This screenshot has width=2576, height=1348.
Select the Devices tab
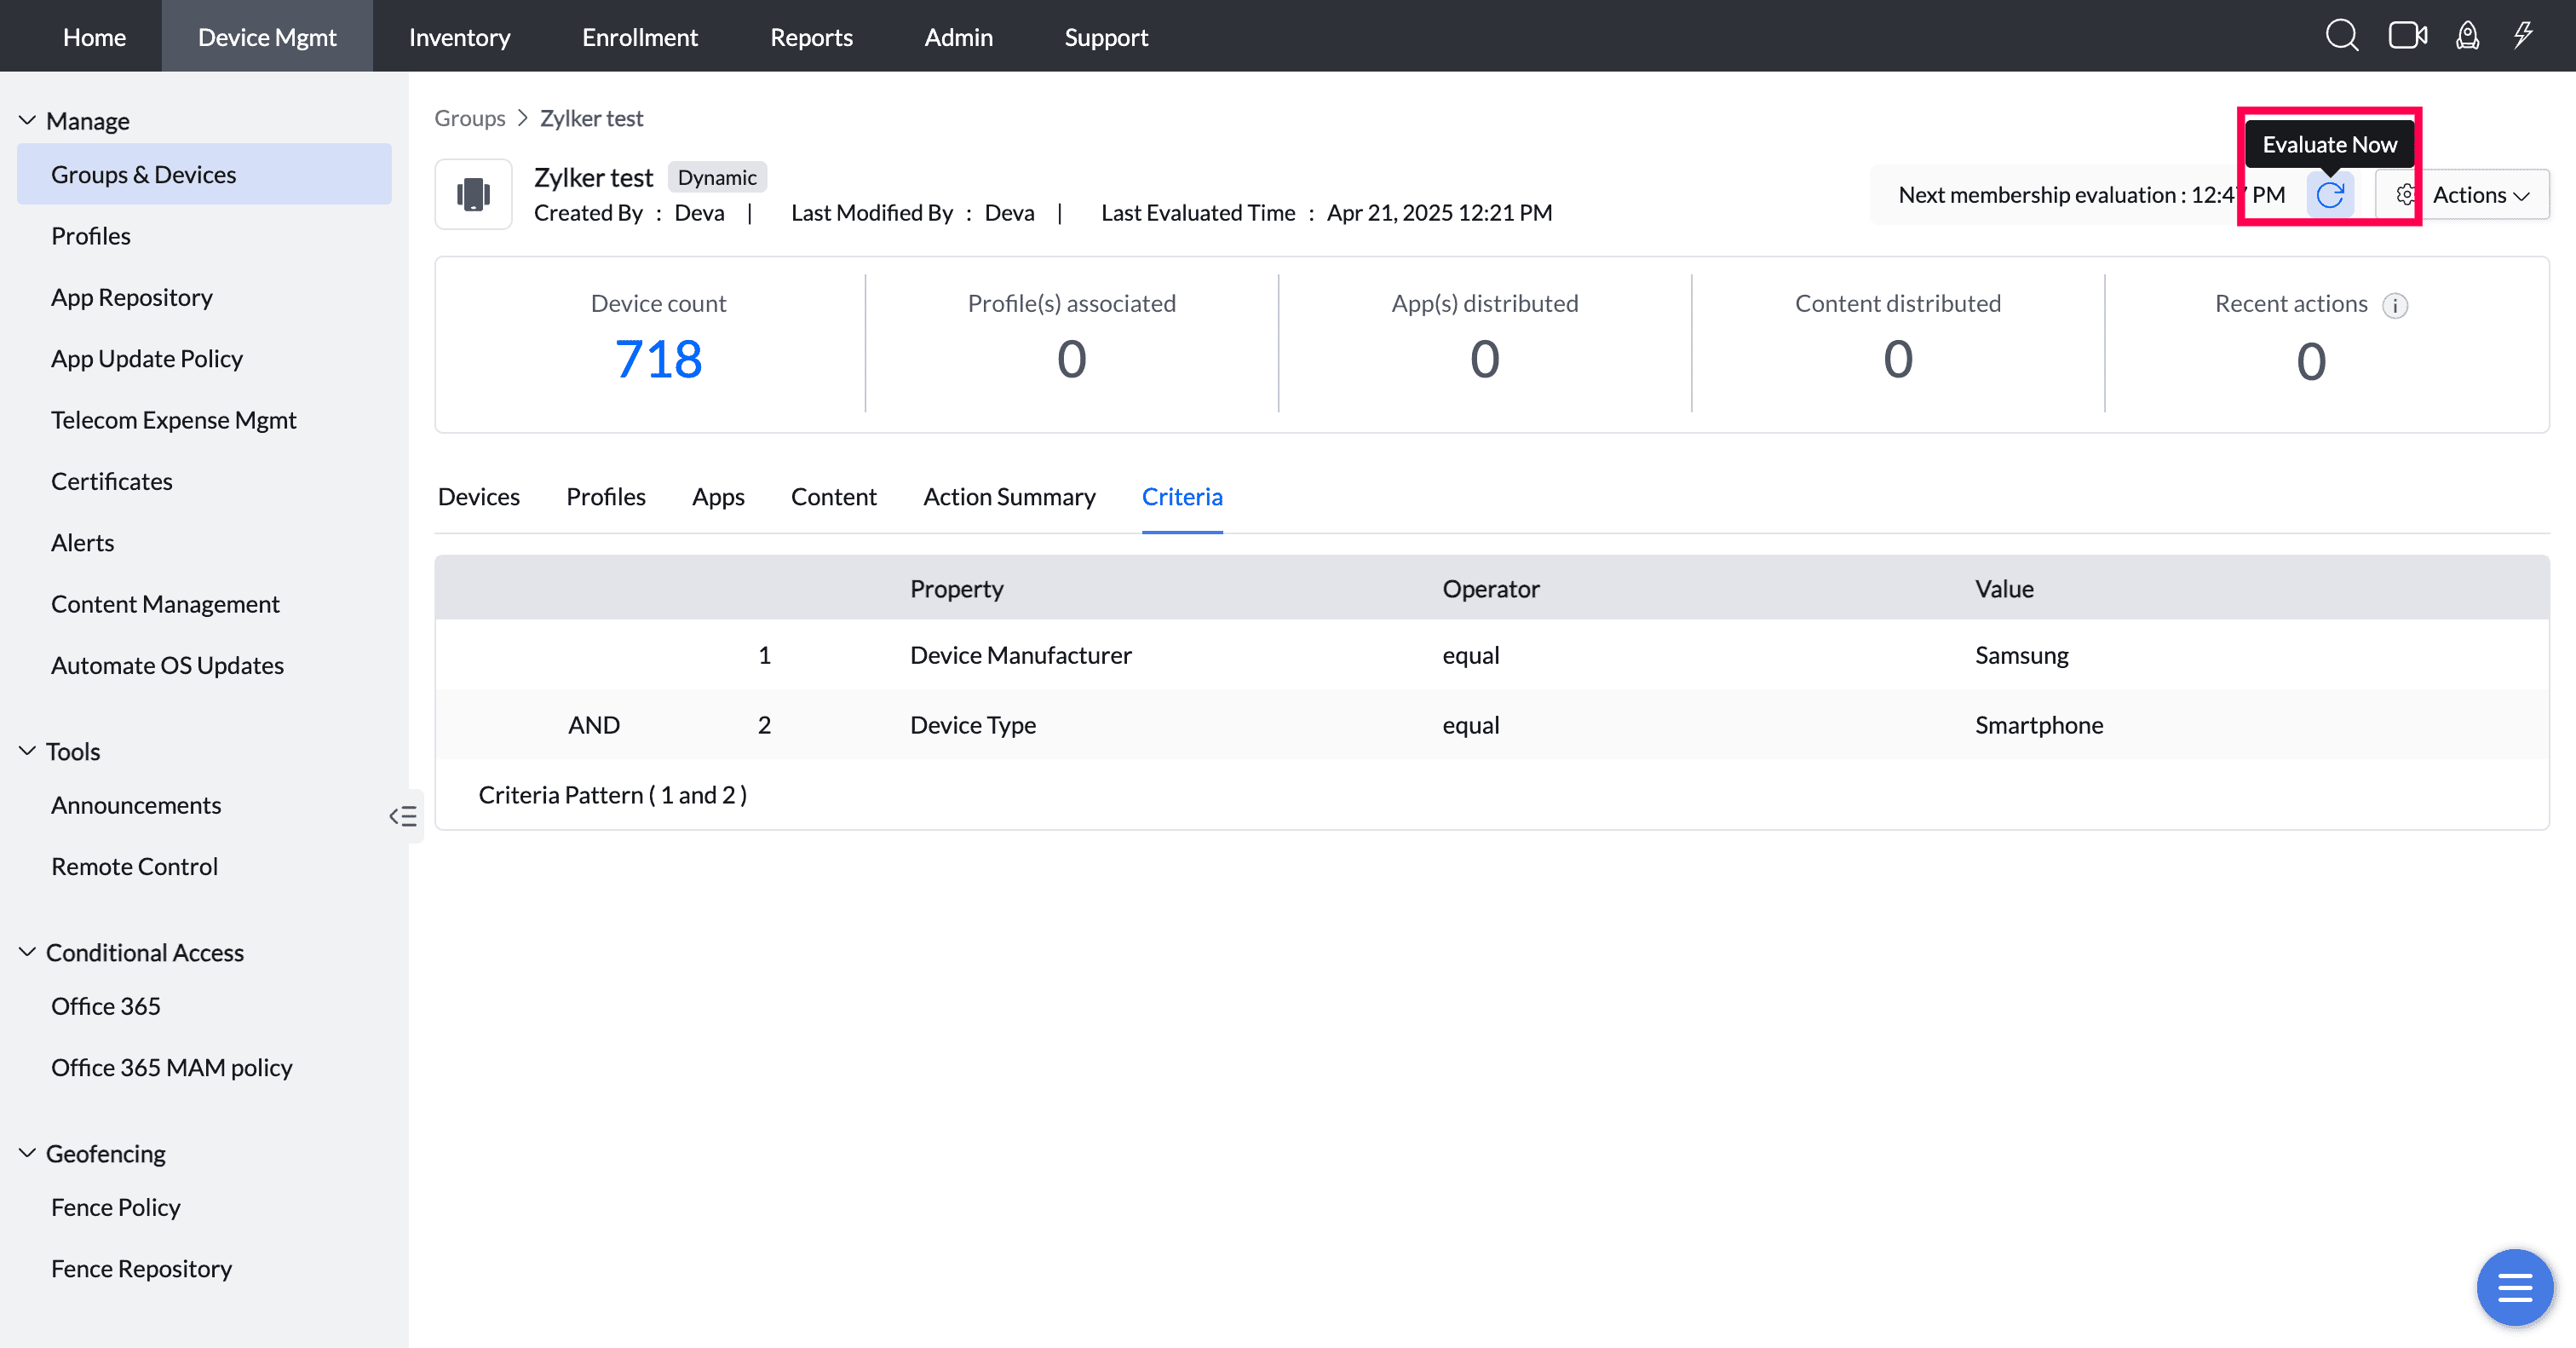pos(478,497)
